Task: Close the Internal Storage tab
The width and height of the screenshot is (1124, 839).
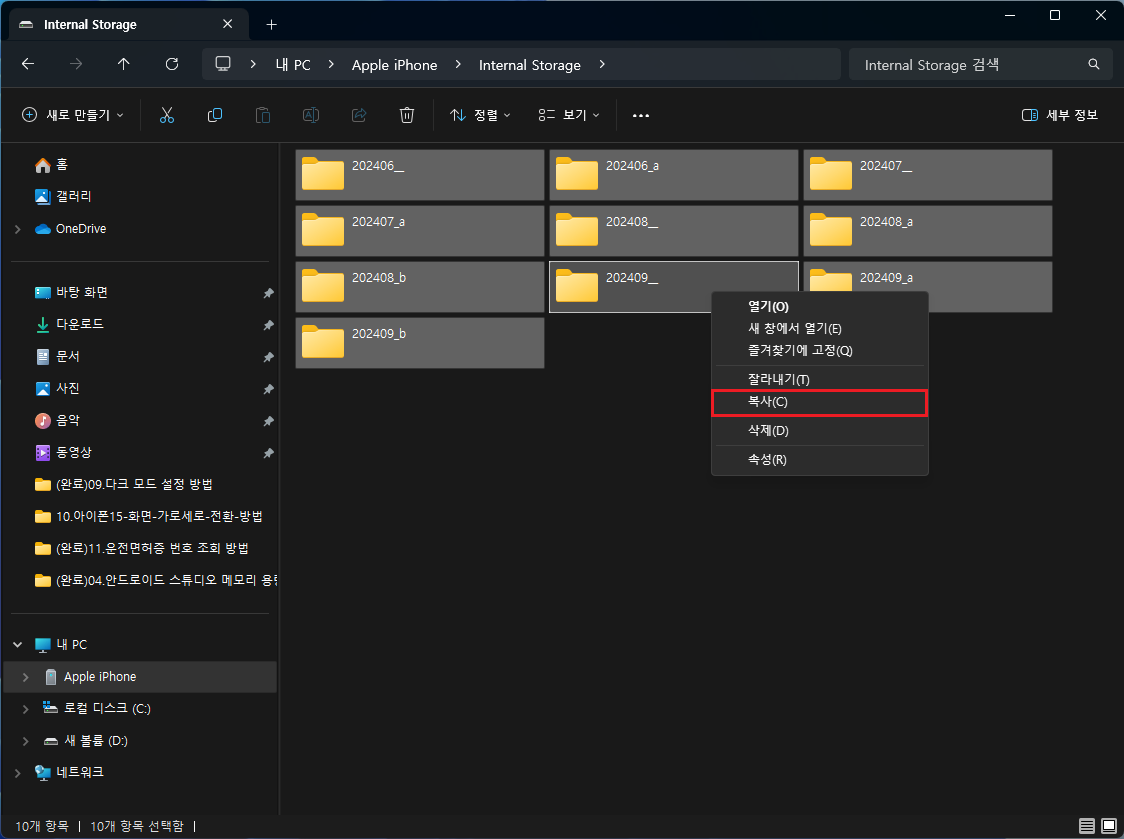Action: [228, 24]
